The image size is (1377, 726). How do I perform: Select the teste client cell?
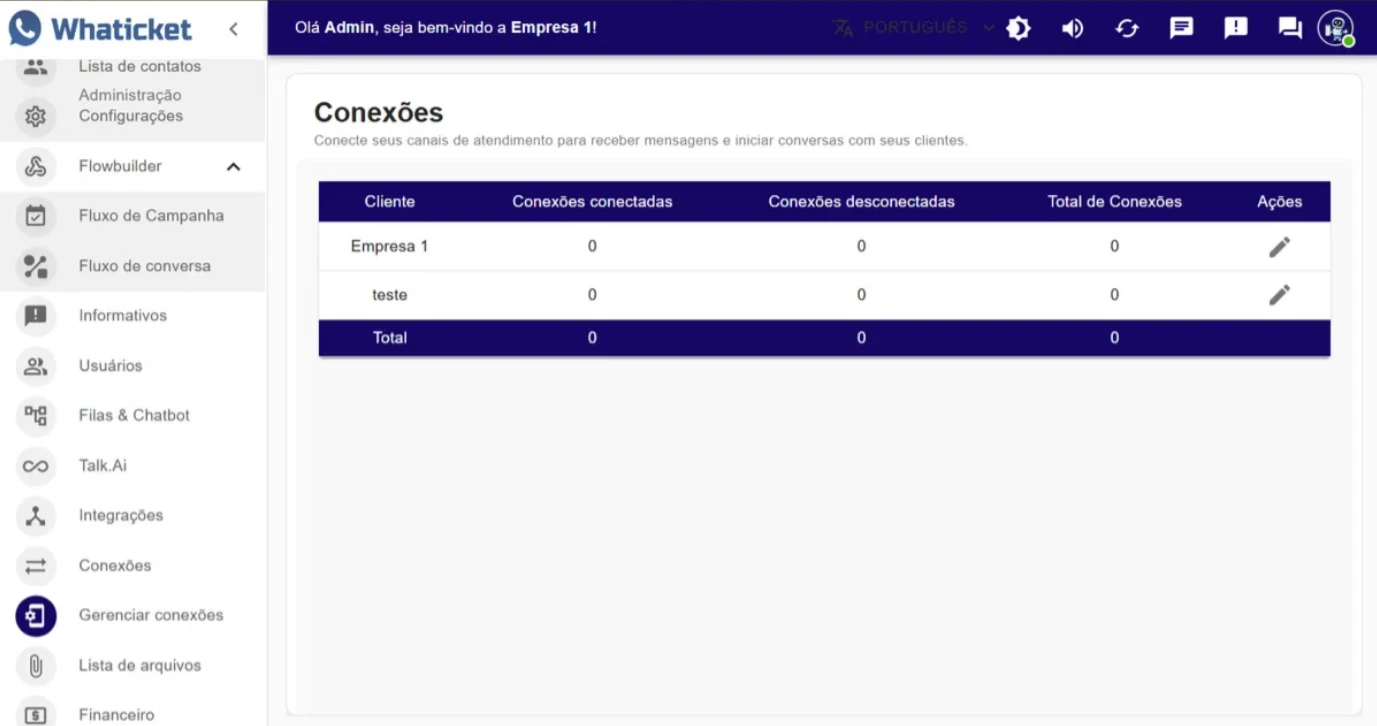(x=390, y=295)
